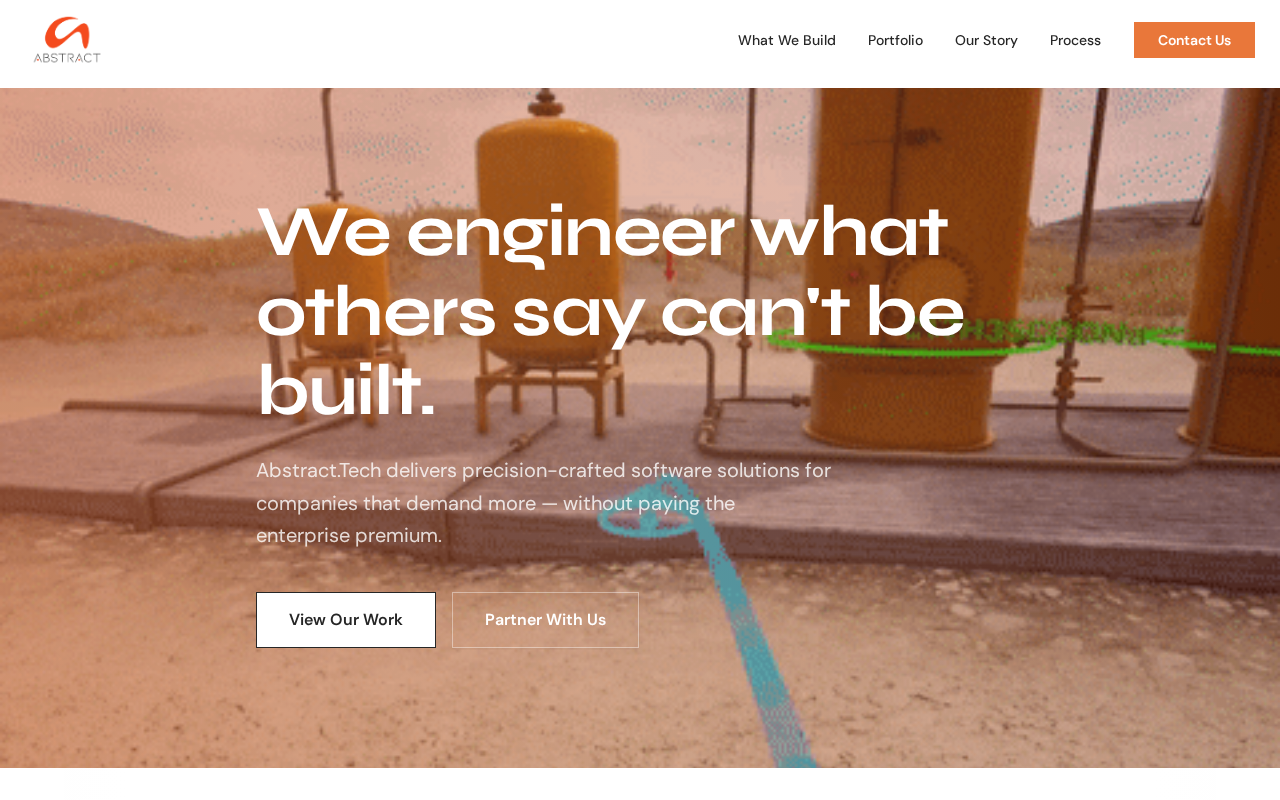Click the Partner With Us button
The image size is (1280, 800).
pyautogui.click(x=545, y=620)
